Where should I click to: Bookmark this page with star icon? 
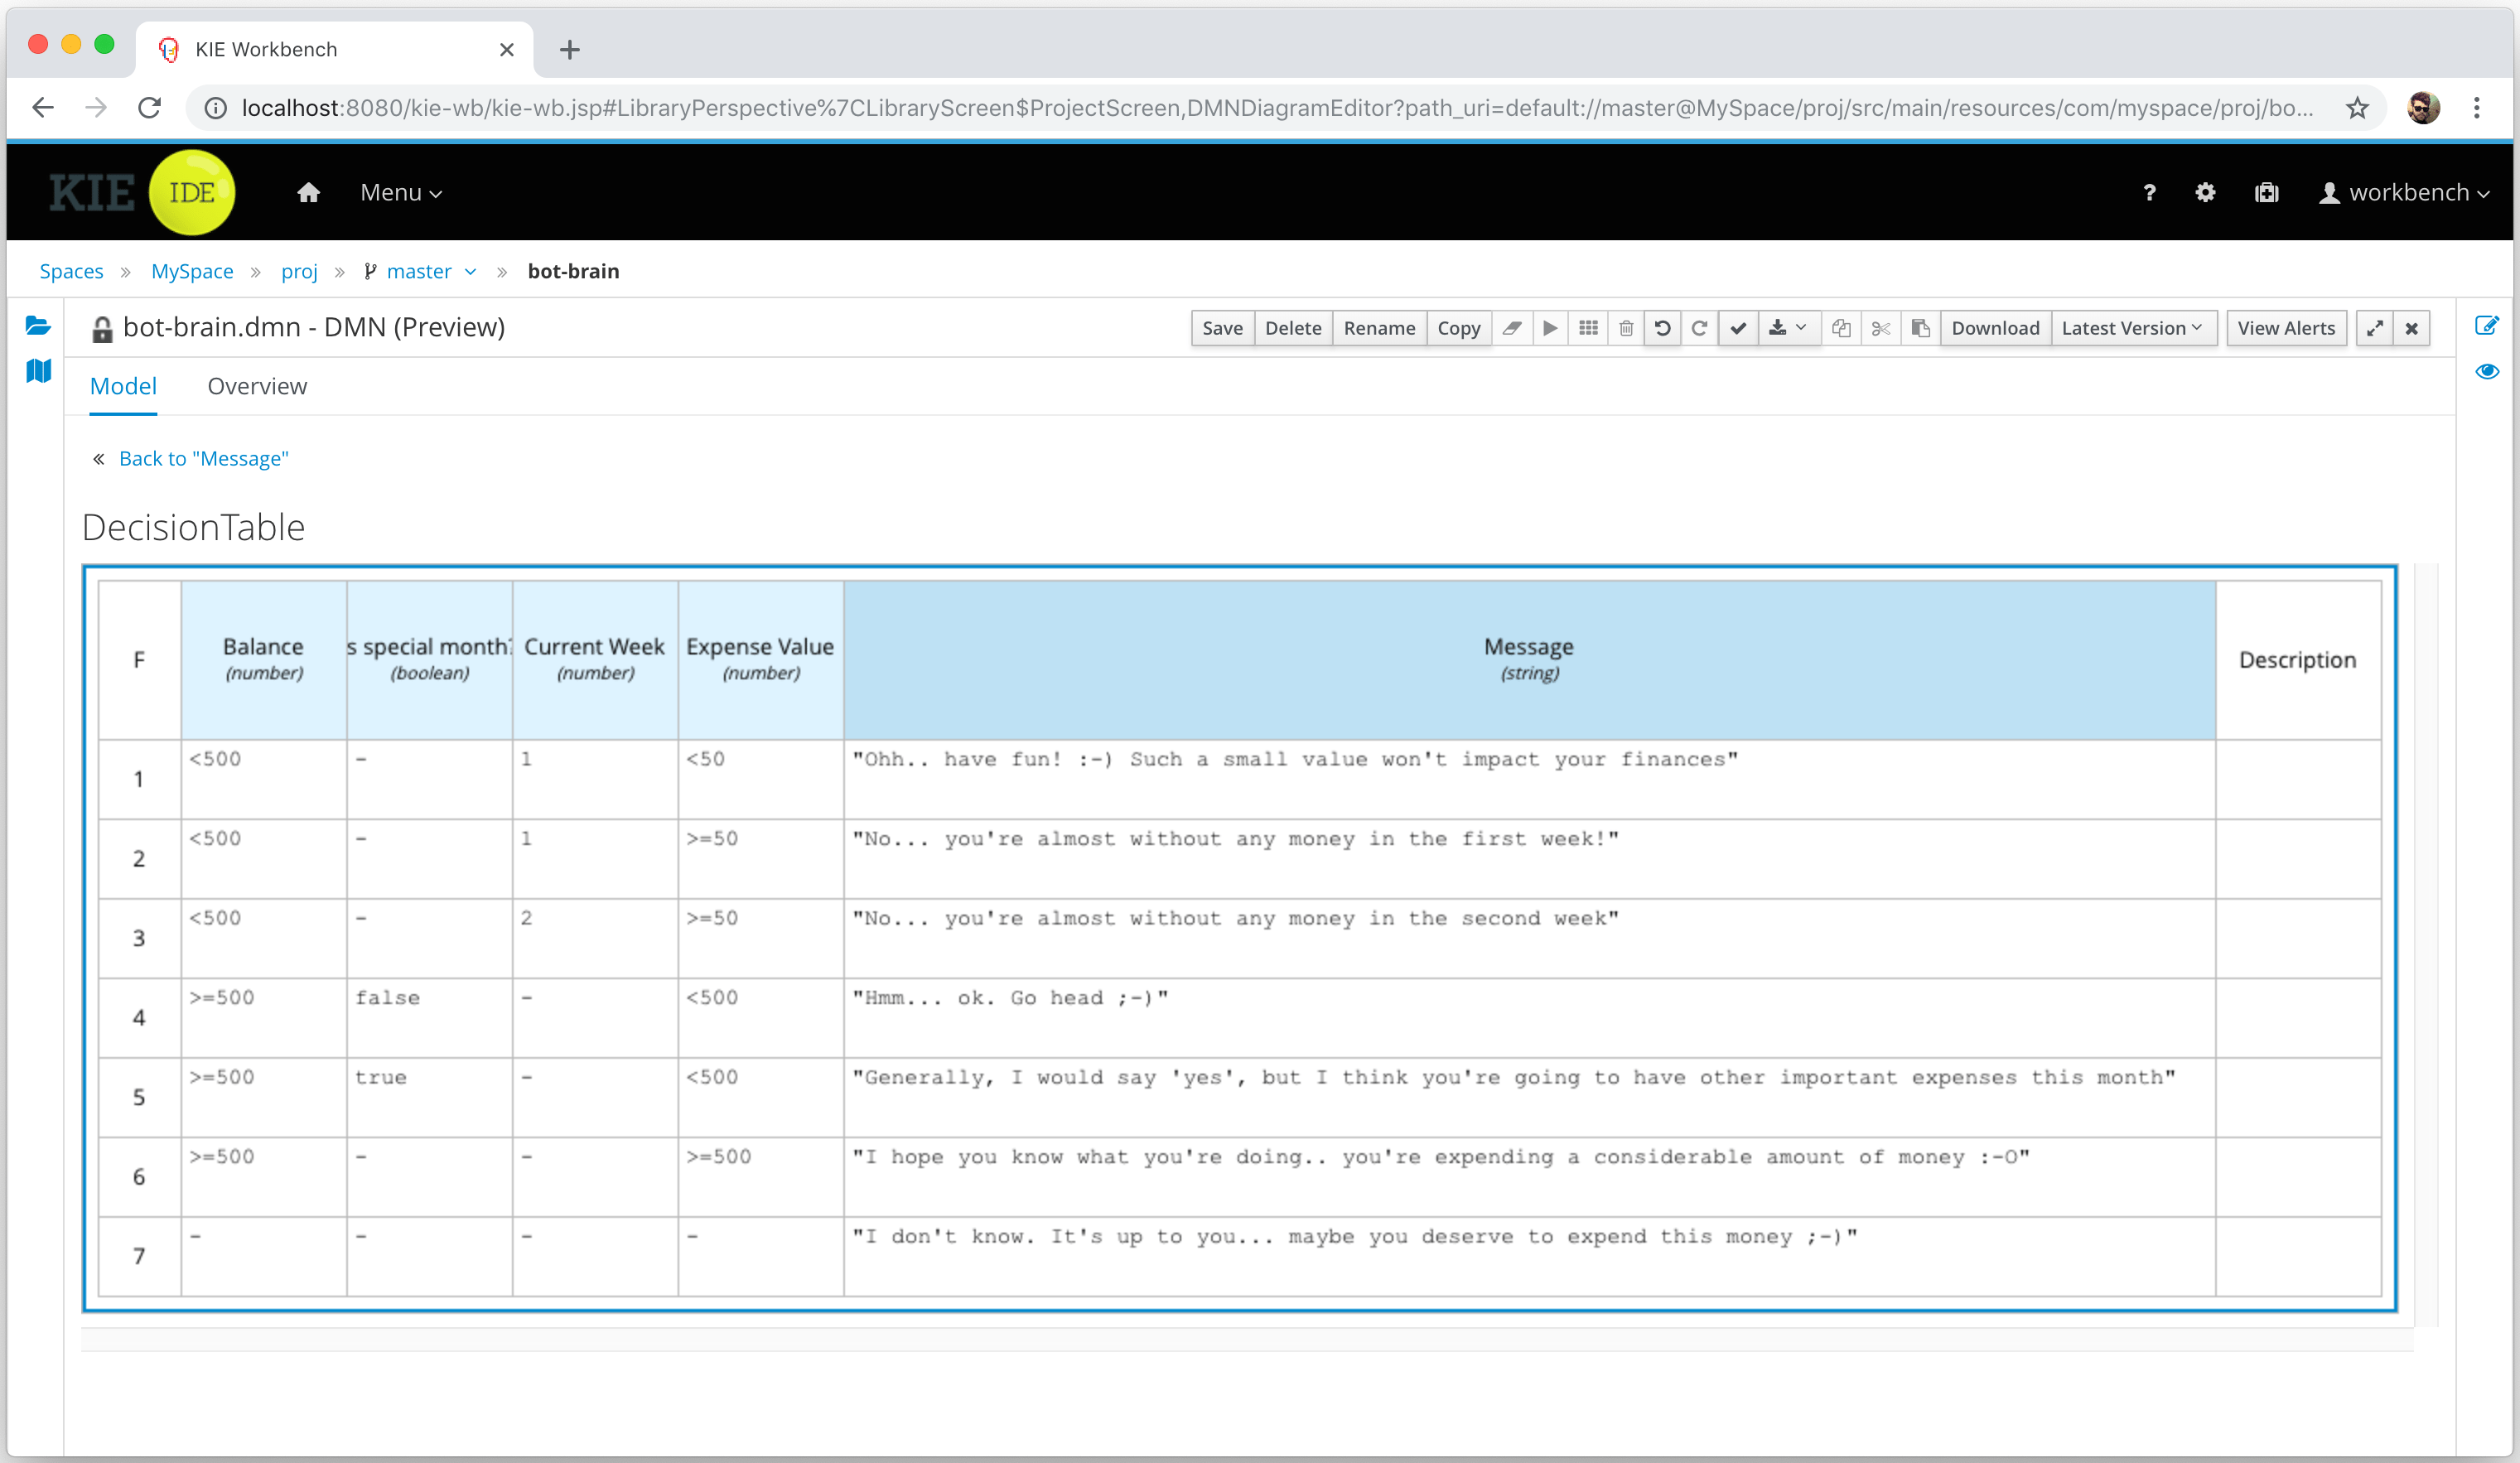(x=2357, y=108)
